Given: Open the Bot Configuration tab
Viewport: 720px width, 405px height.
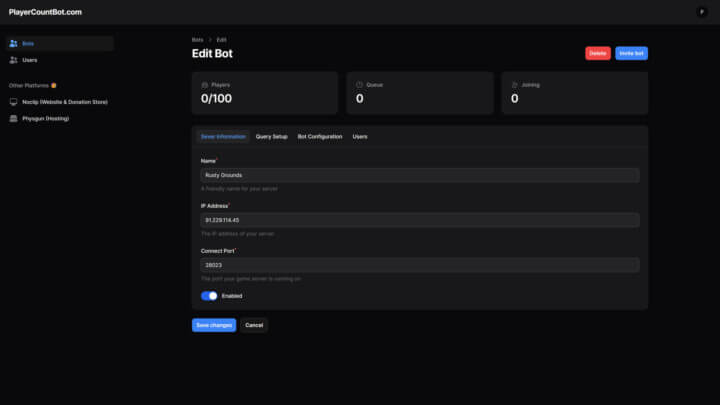Looking at the screenshot, I should (x=320, y=136).
